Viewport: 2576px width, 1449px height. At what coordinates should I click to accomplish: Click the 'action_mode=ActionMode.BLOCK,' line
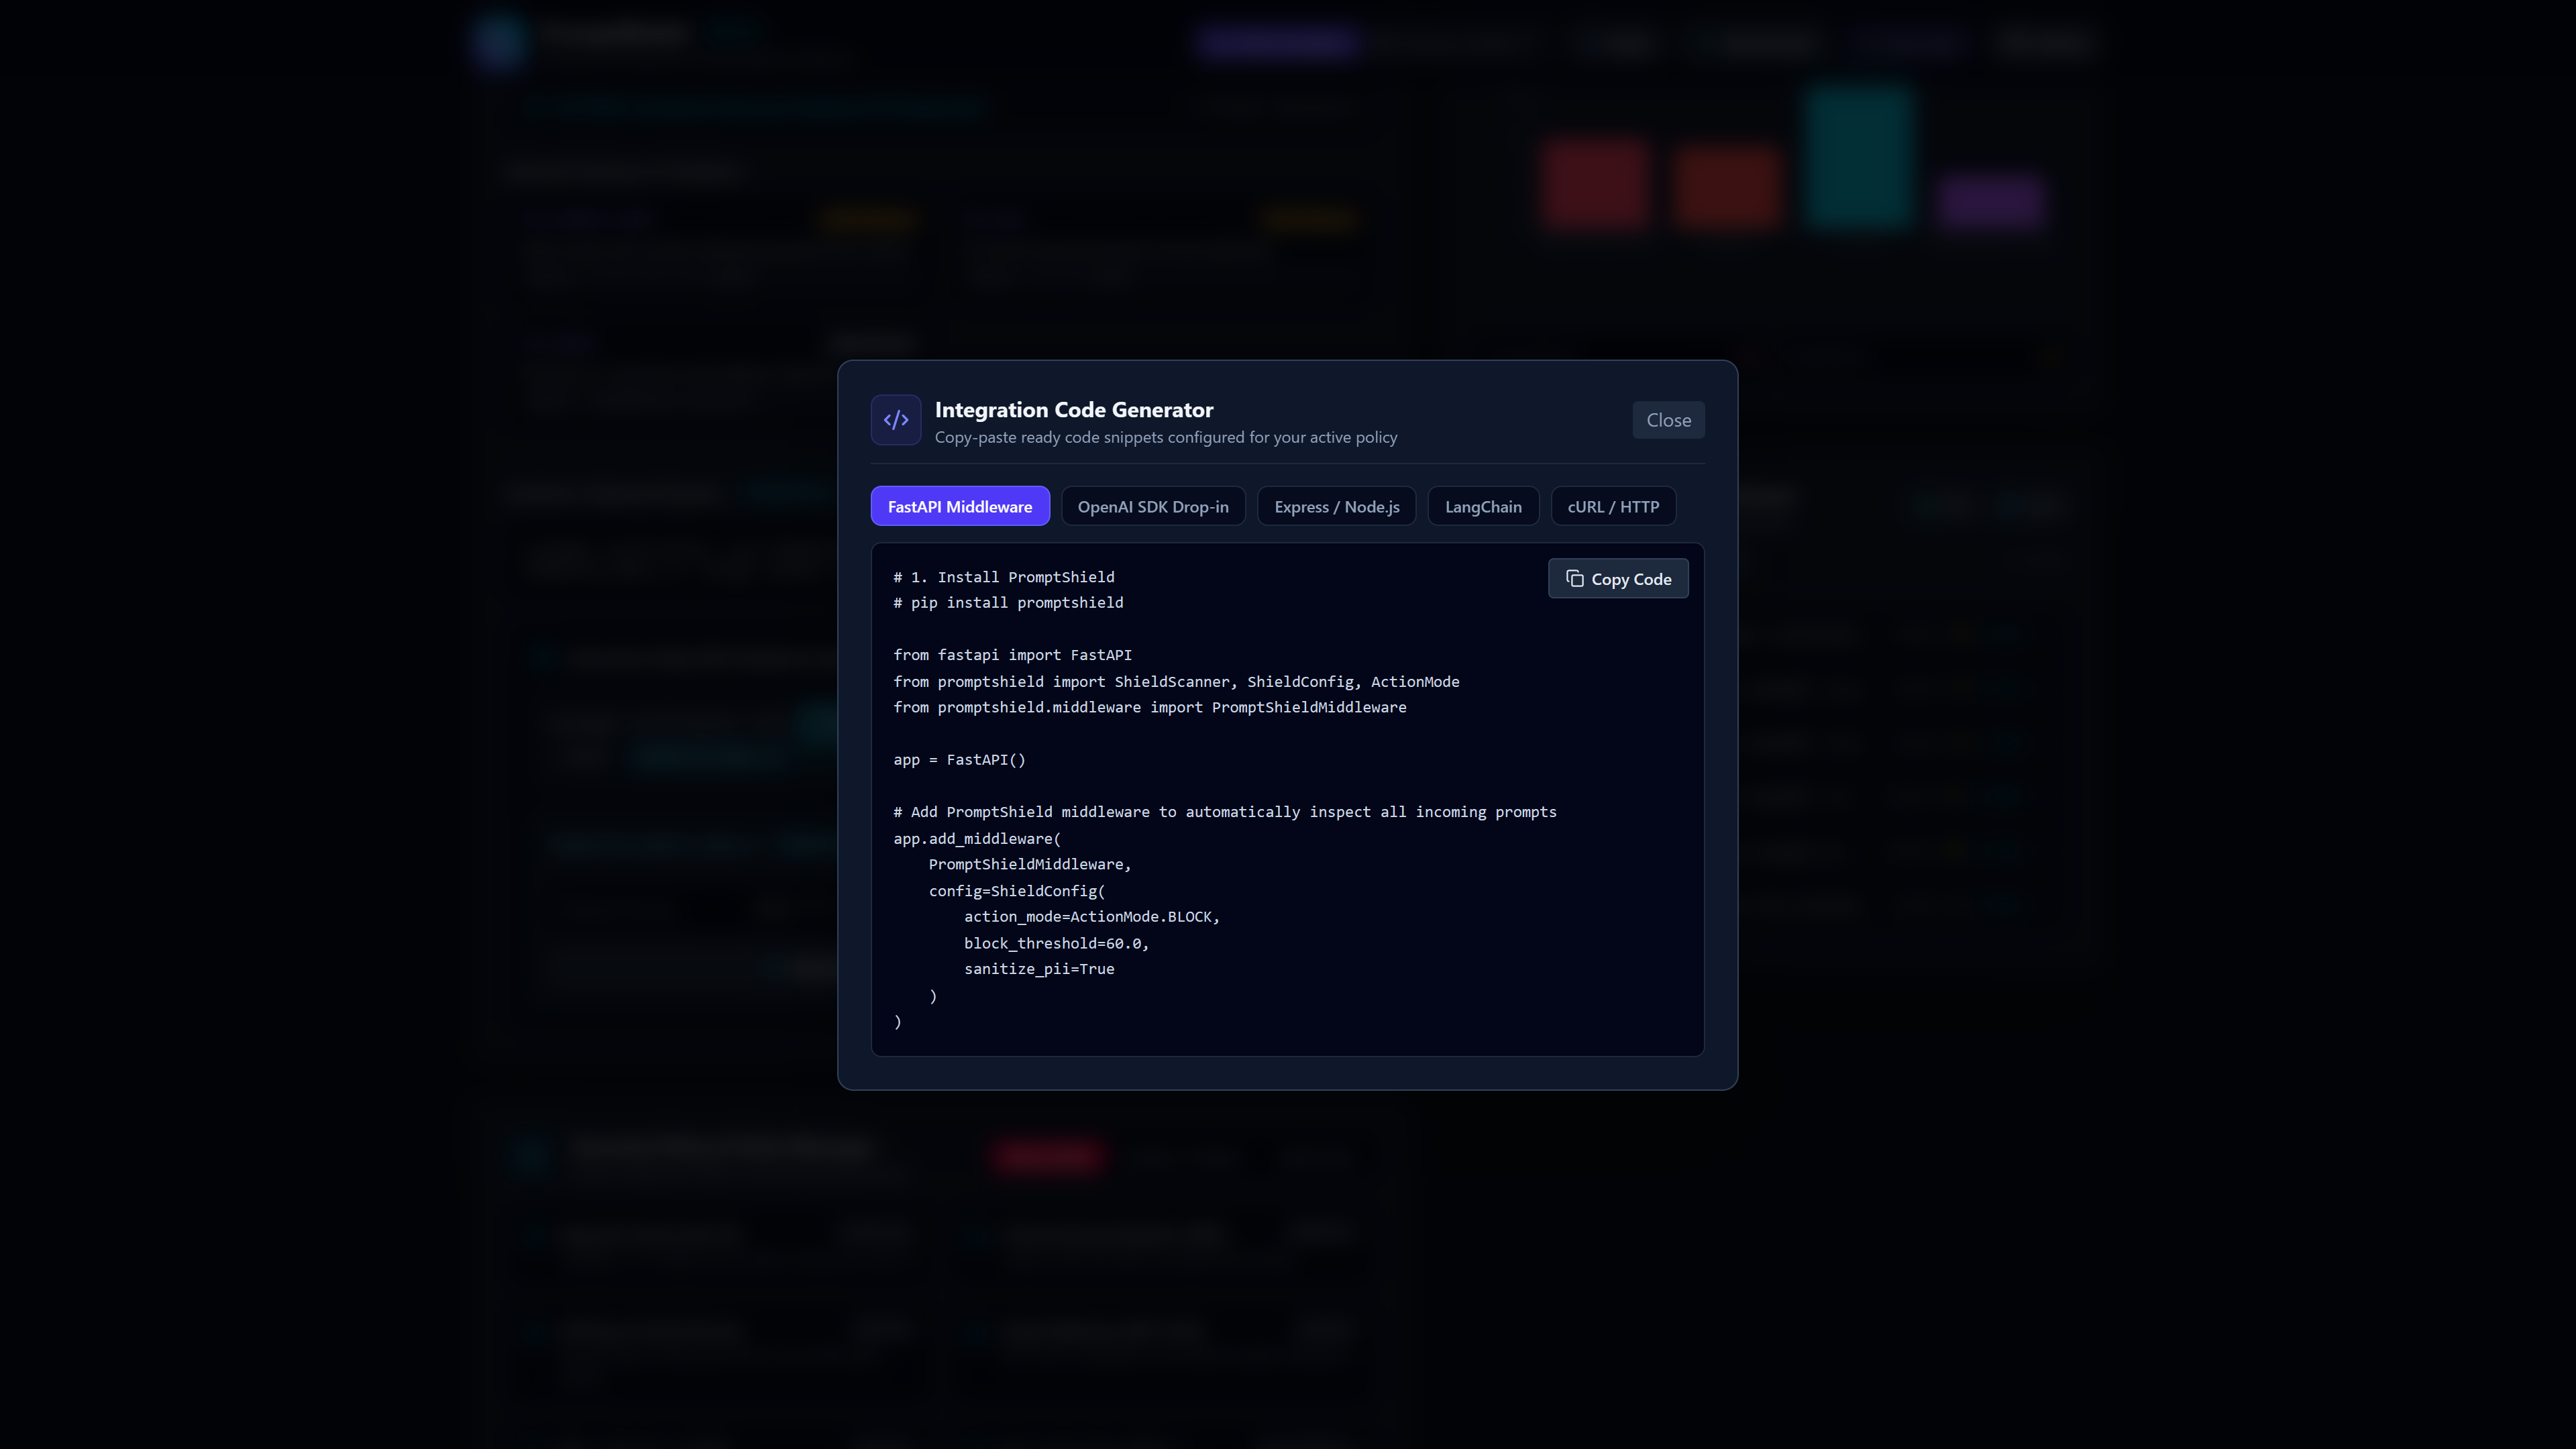pyautogui.click(x=1092, y=917)
